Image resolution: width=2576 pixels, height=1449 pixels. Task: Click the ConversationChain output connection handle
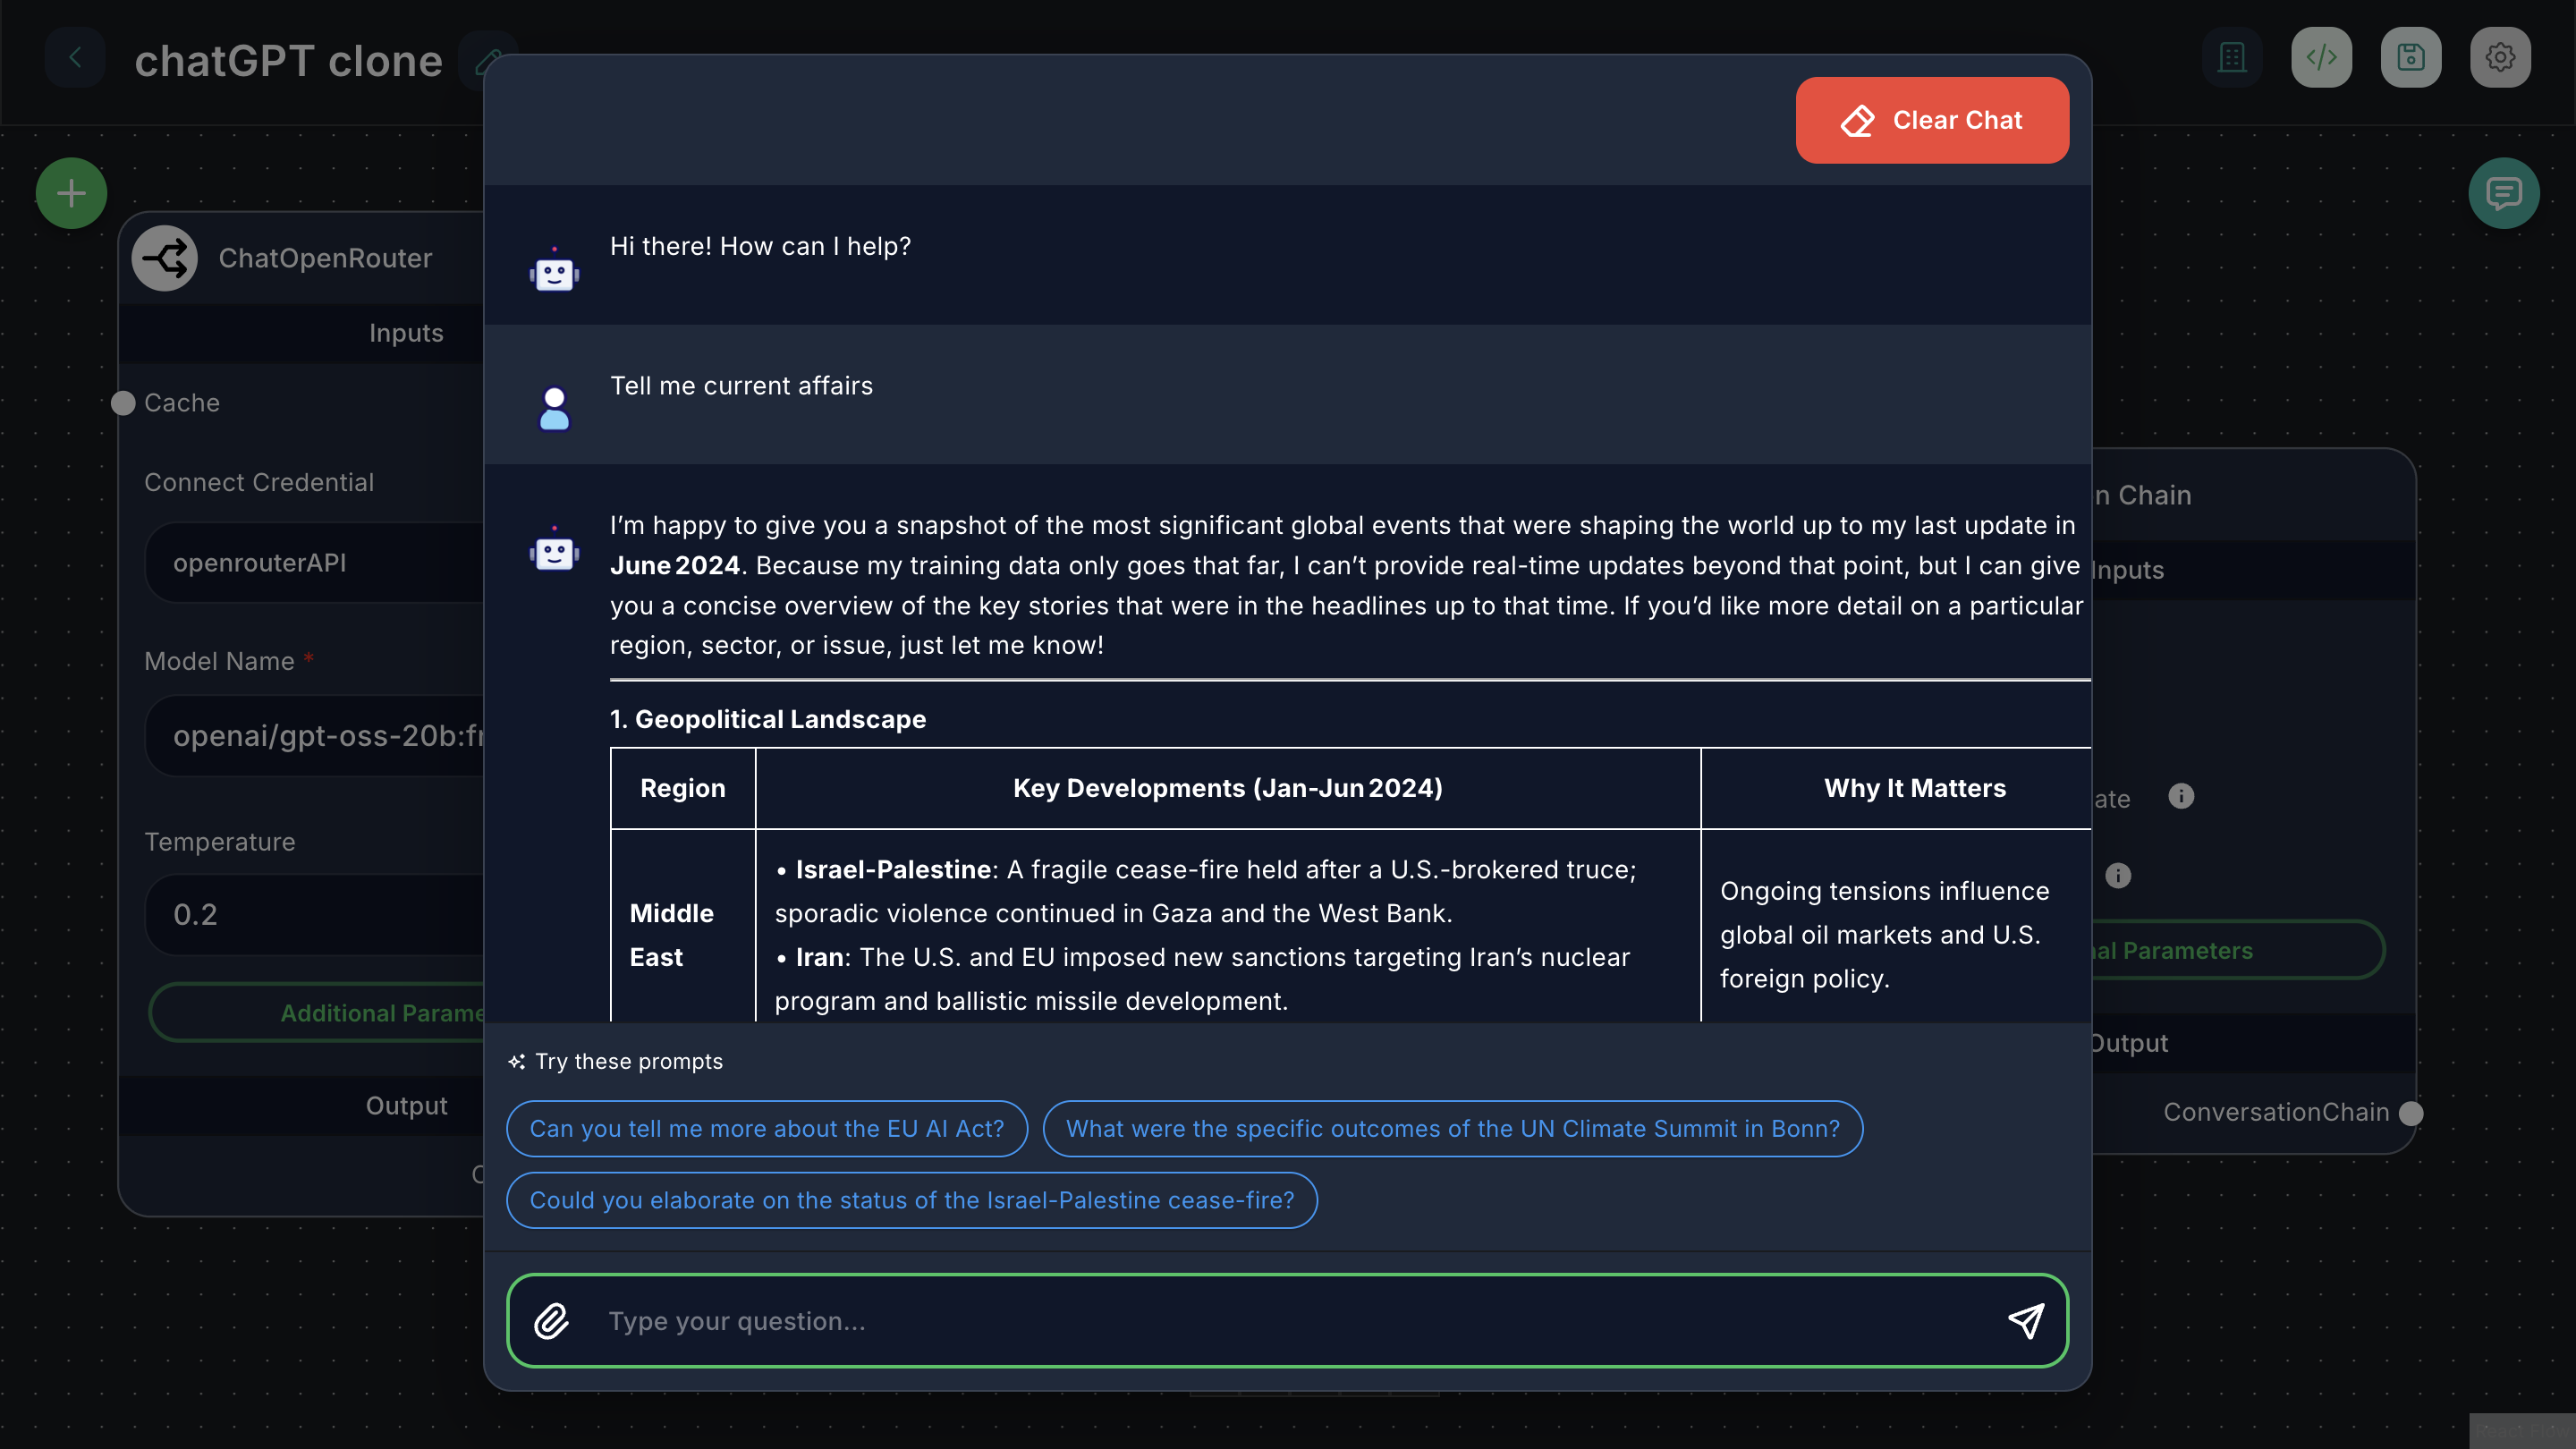point(2411,1112)
